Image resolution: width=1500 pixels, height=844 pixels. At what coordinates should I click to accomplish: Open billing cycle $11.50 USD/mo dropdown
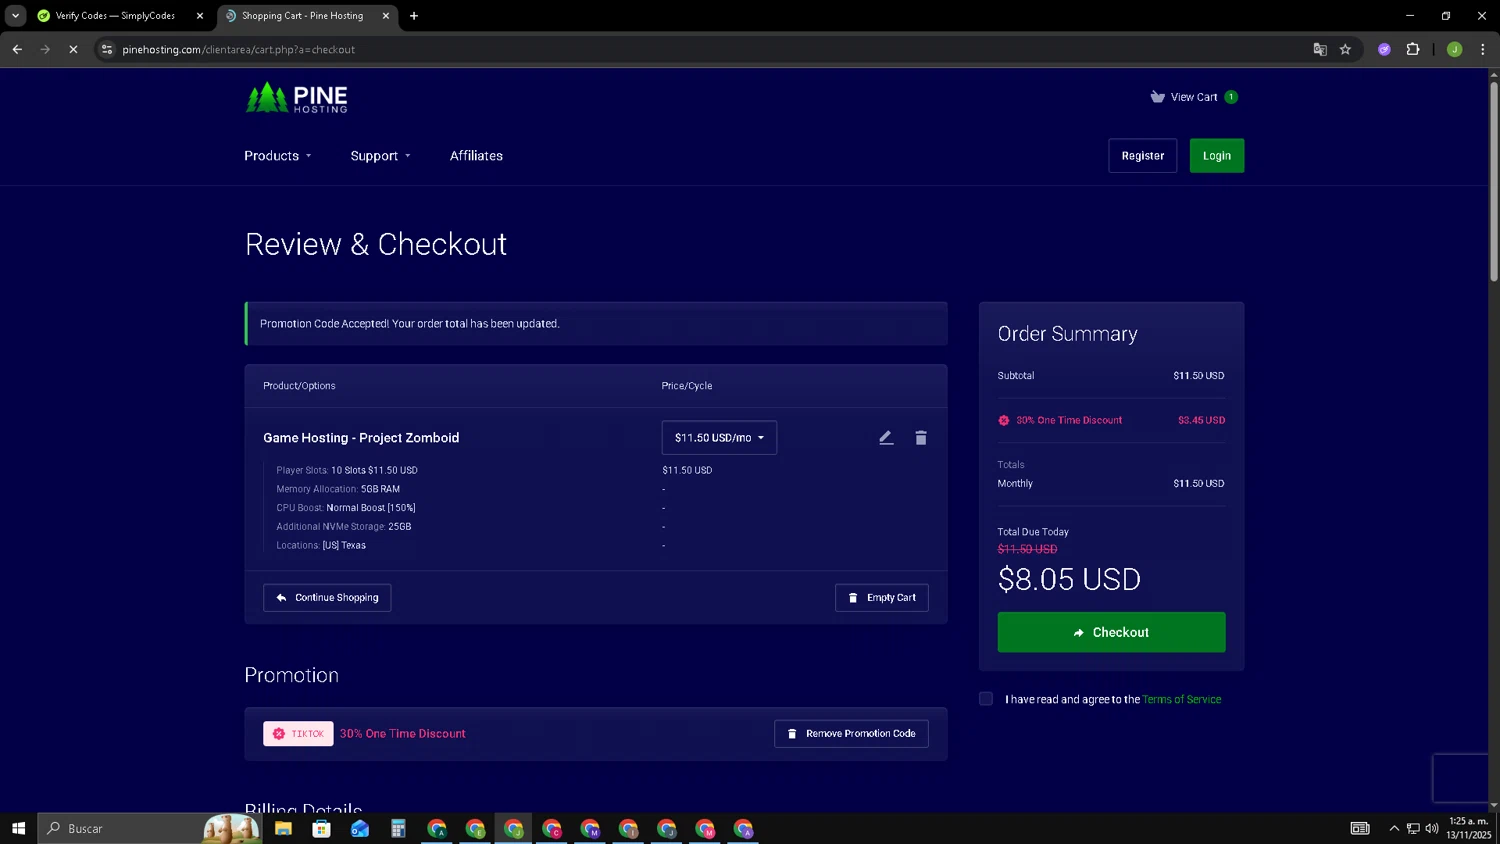coord(719,438)
